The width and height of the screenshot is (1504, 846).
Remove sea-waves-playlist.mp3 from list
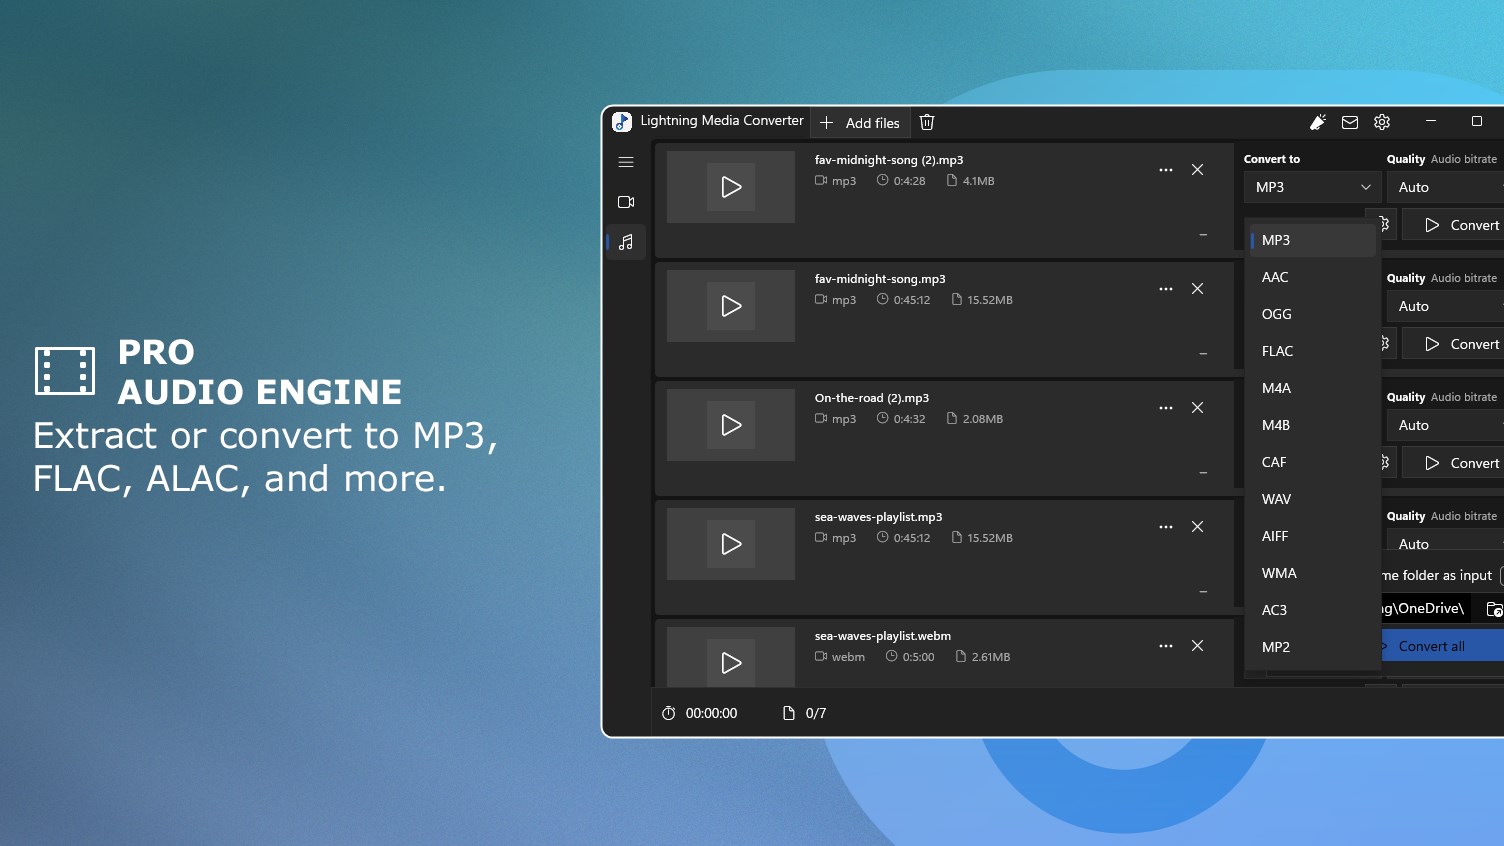point(1197,527)
